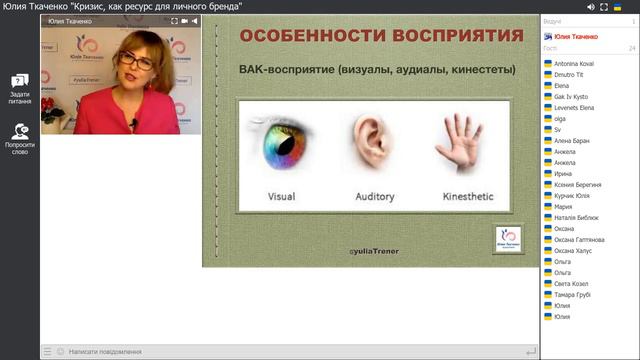Select guest 'Оксана Халус'
This screenshot has height=360, width=640.
click(573, 251)
